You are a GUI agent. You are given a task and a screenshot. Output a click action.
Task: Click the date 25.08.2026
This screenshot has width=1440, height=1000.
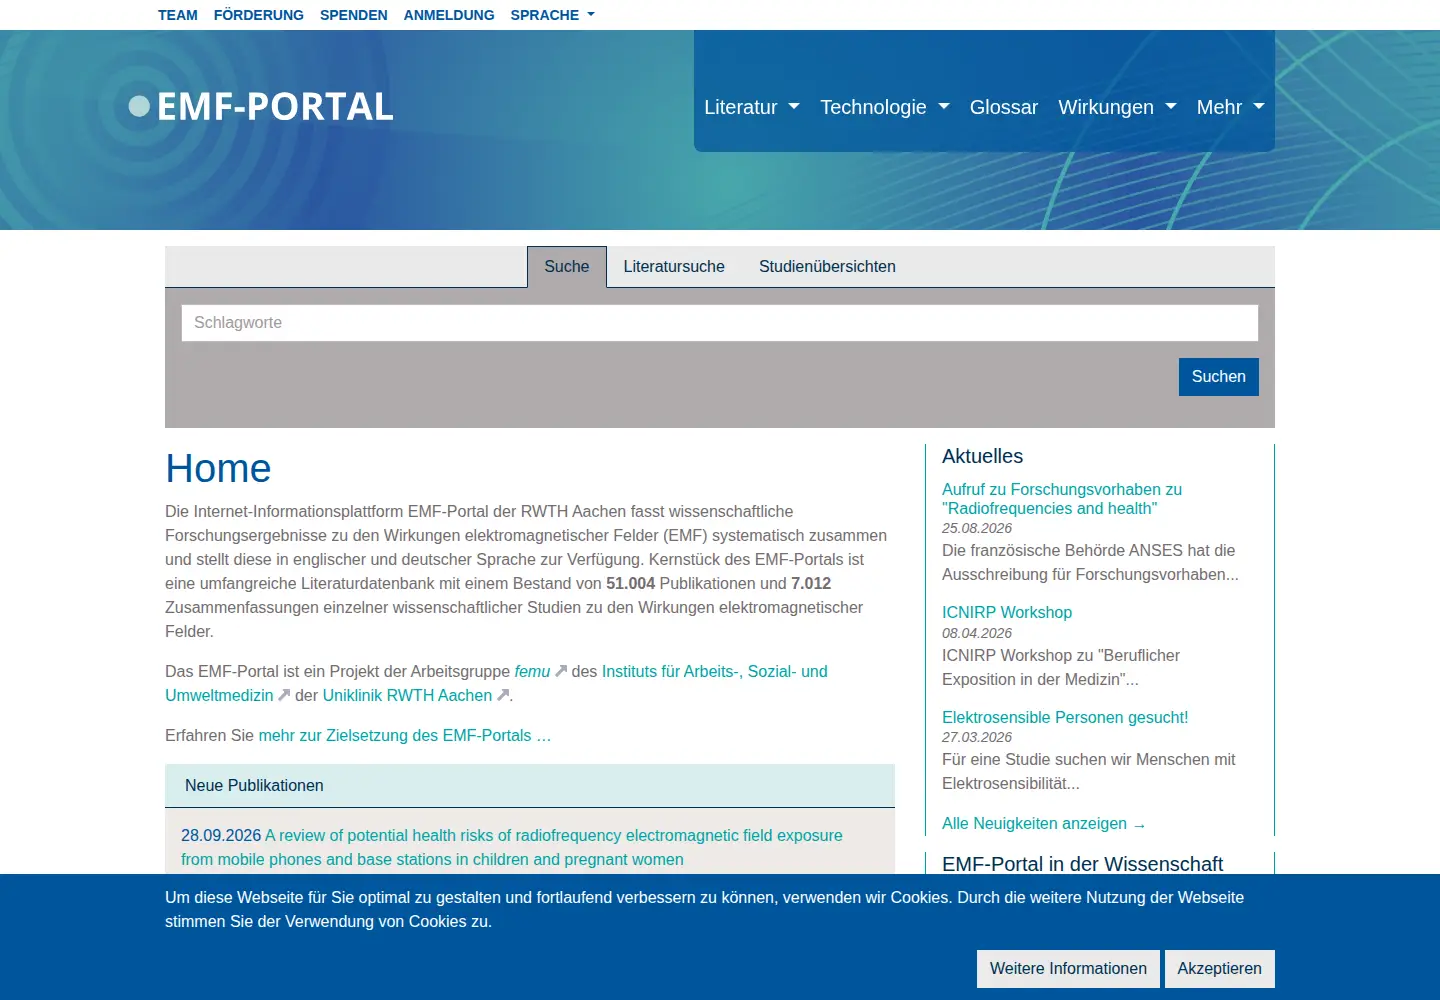pos(977,528)
